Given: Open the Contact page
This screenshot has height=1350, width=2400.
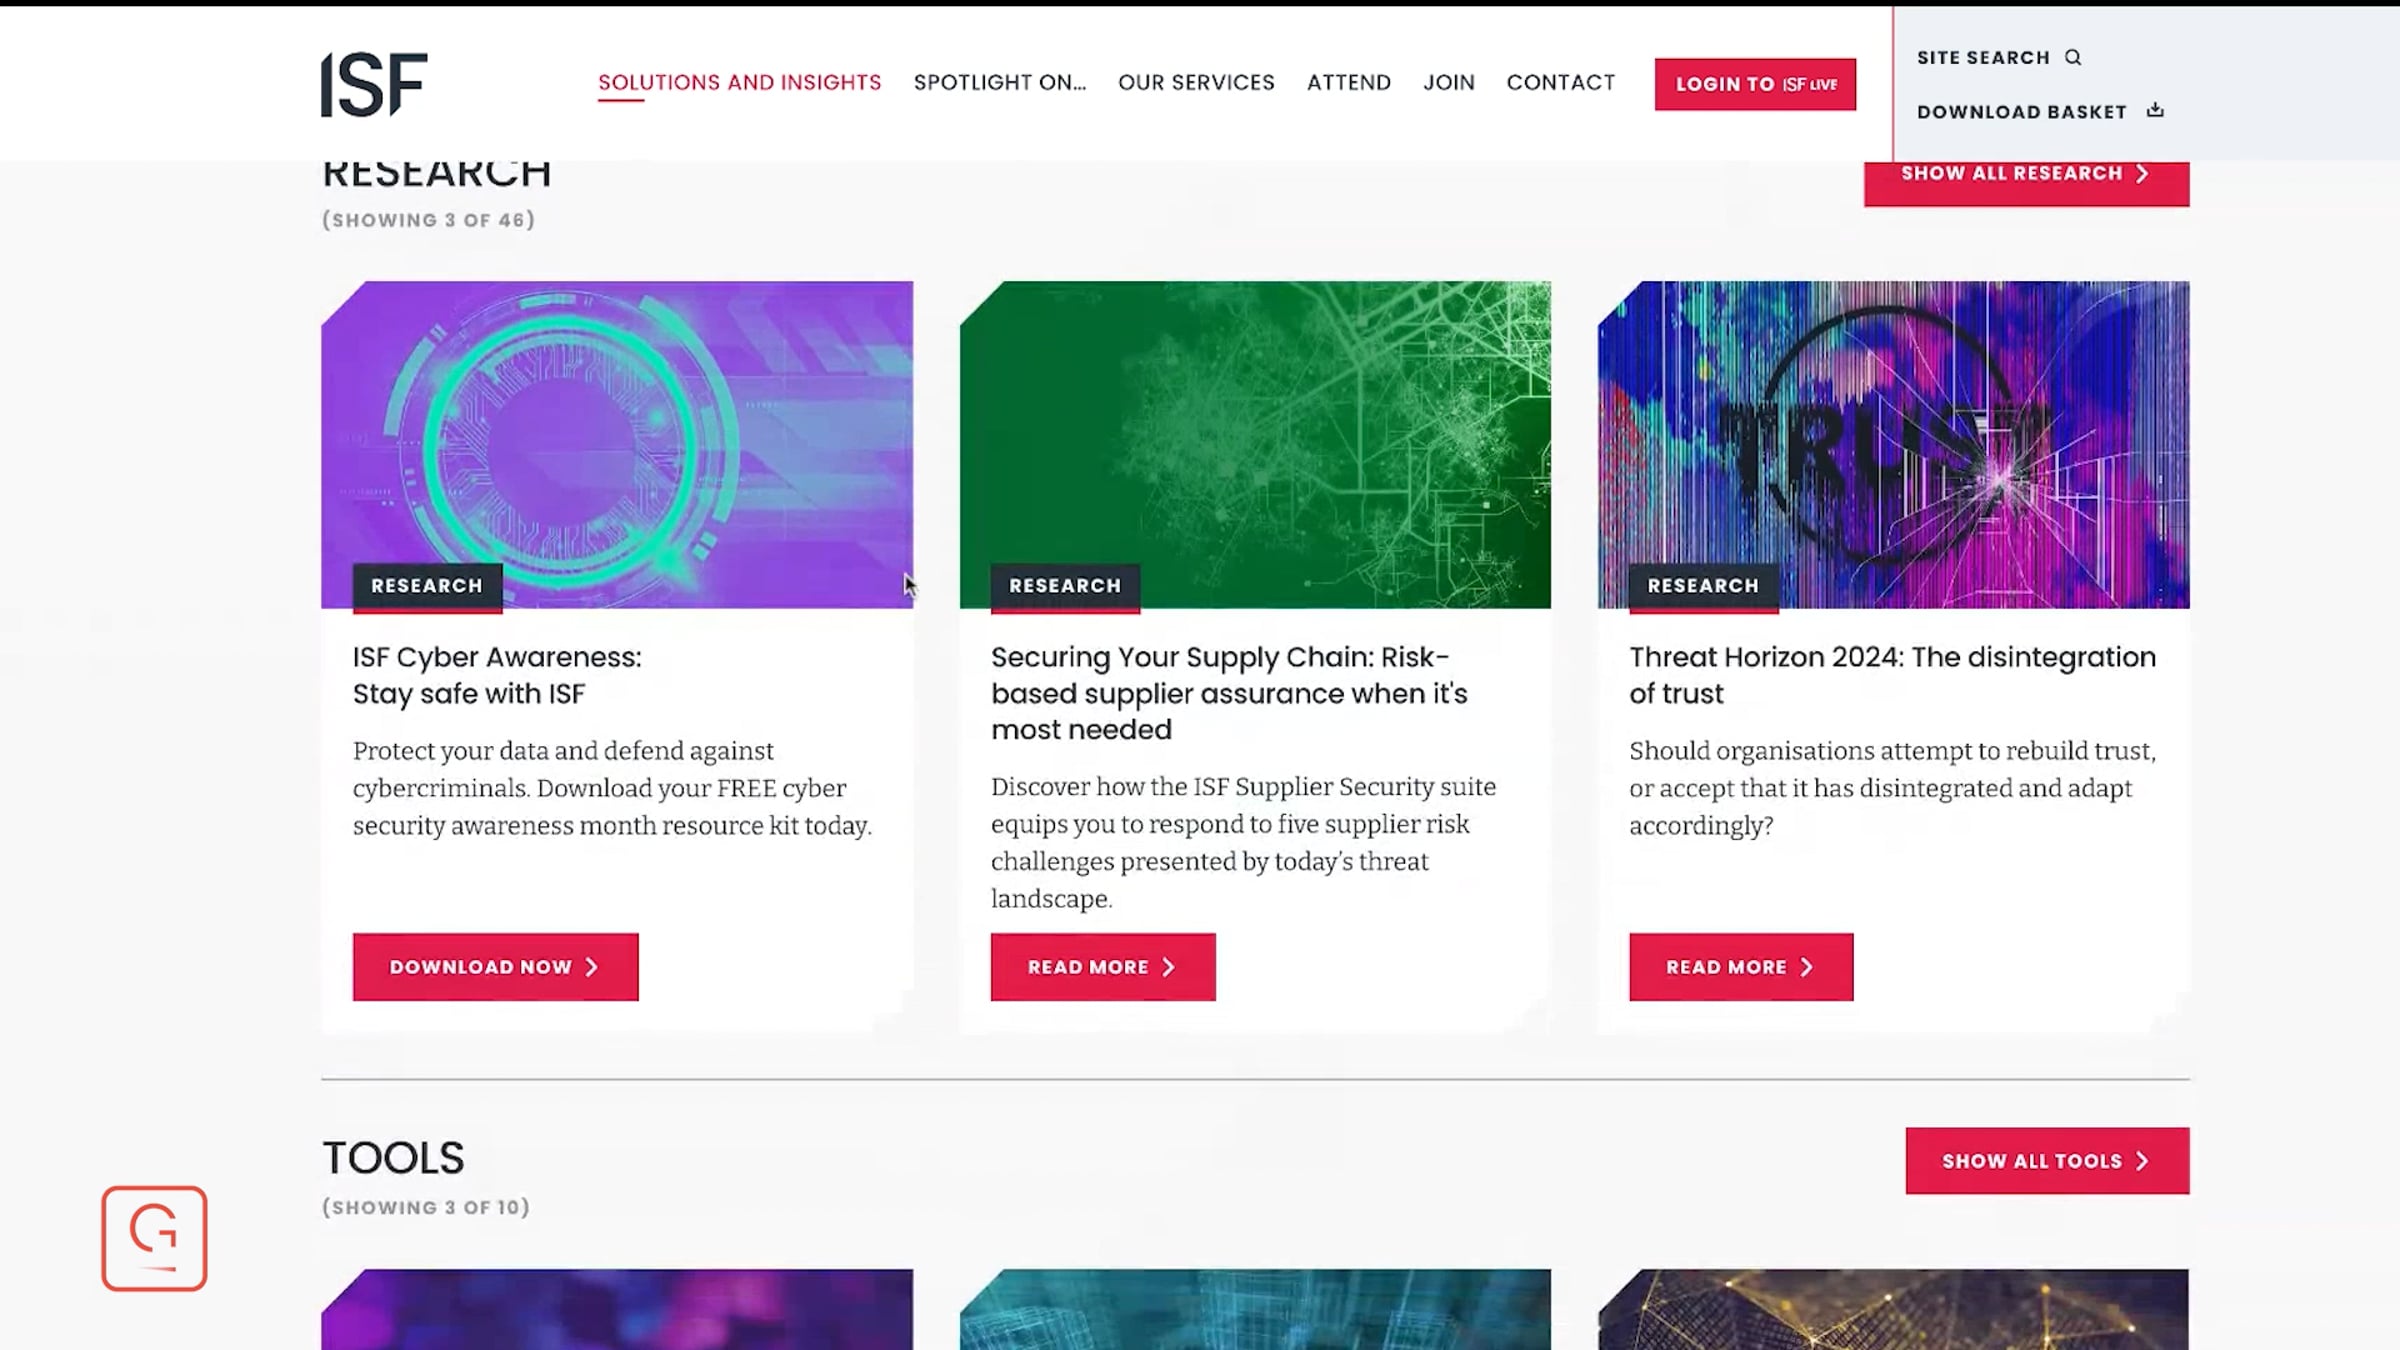Looking at the screenshot, I should (1560, 83).
